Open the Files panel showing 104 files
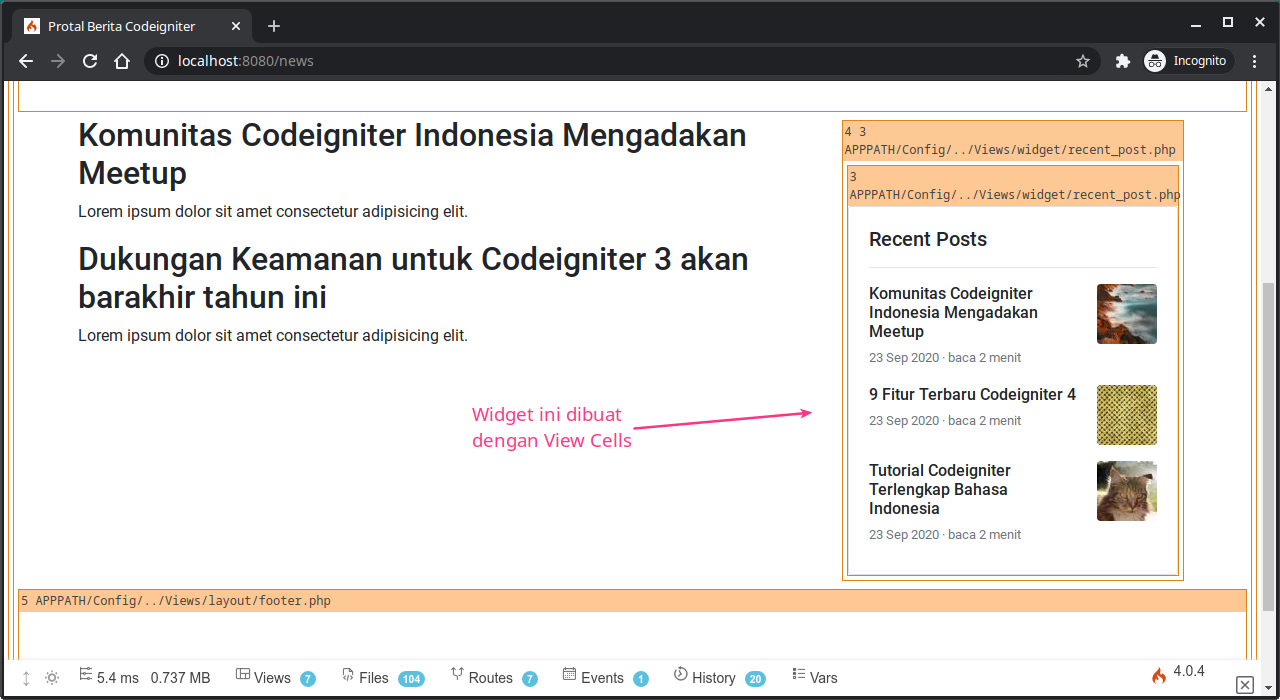1280x700 pixels. click(371, 677)
